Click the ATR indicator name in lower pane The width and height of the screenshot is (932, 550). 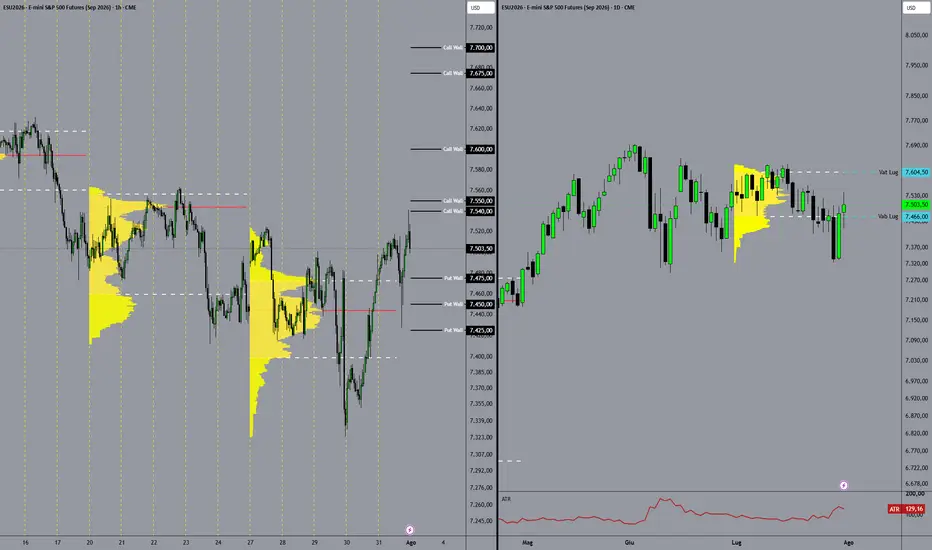click(x=506, y=499)
